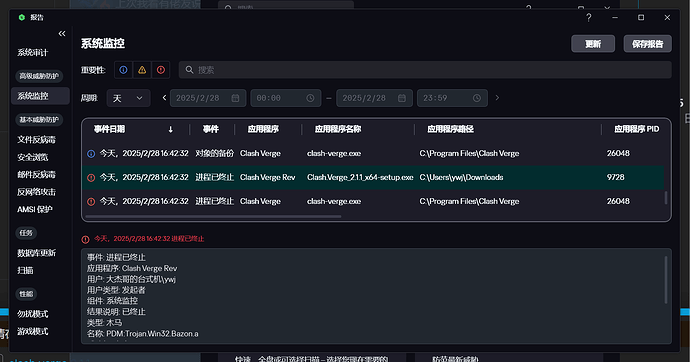
Task: Click alert icon beside the red details heading
Action: (85, 239)
